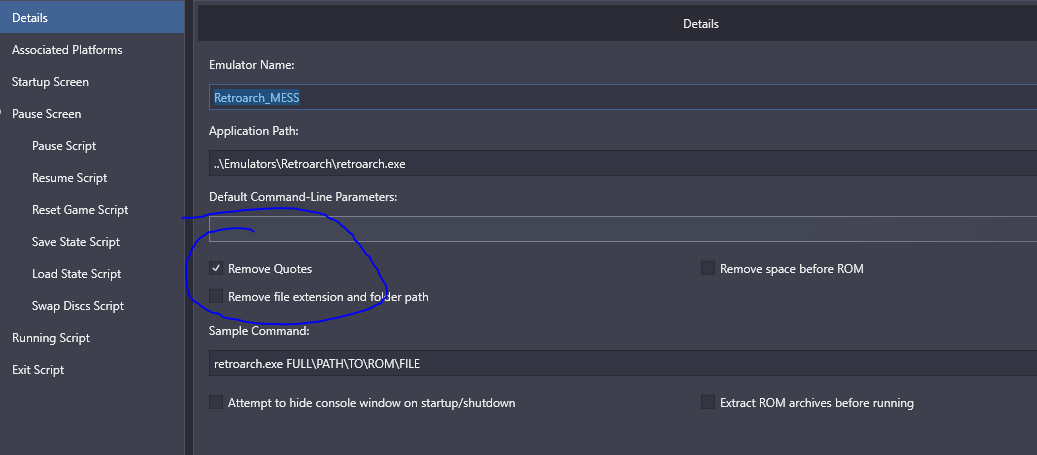
Task: Check Extract ROM archives before running
Action: point(708,403)
